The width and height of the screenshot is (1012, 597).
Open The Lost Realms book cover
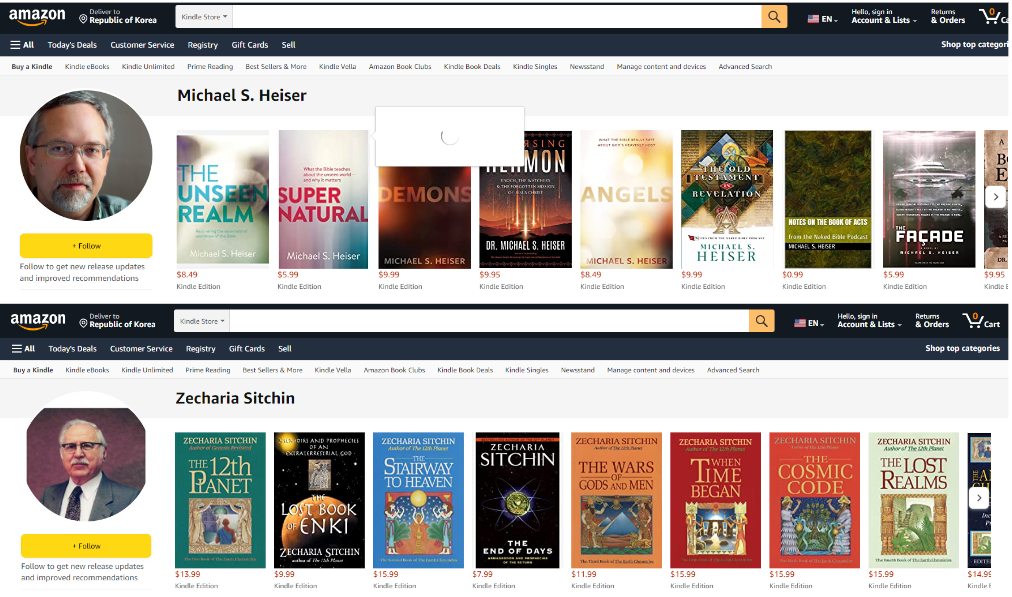913,500
